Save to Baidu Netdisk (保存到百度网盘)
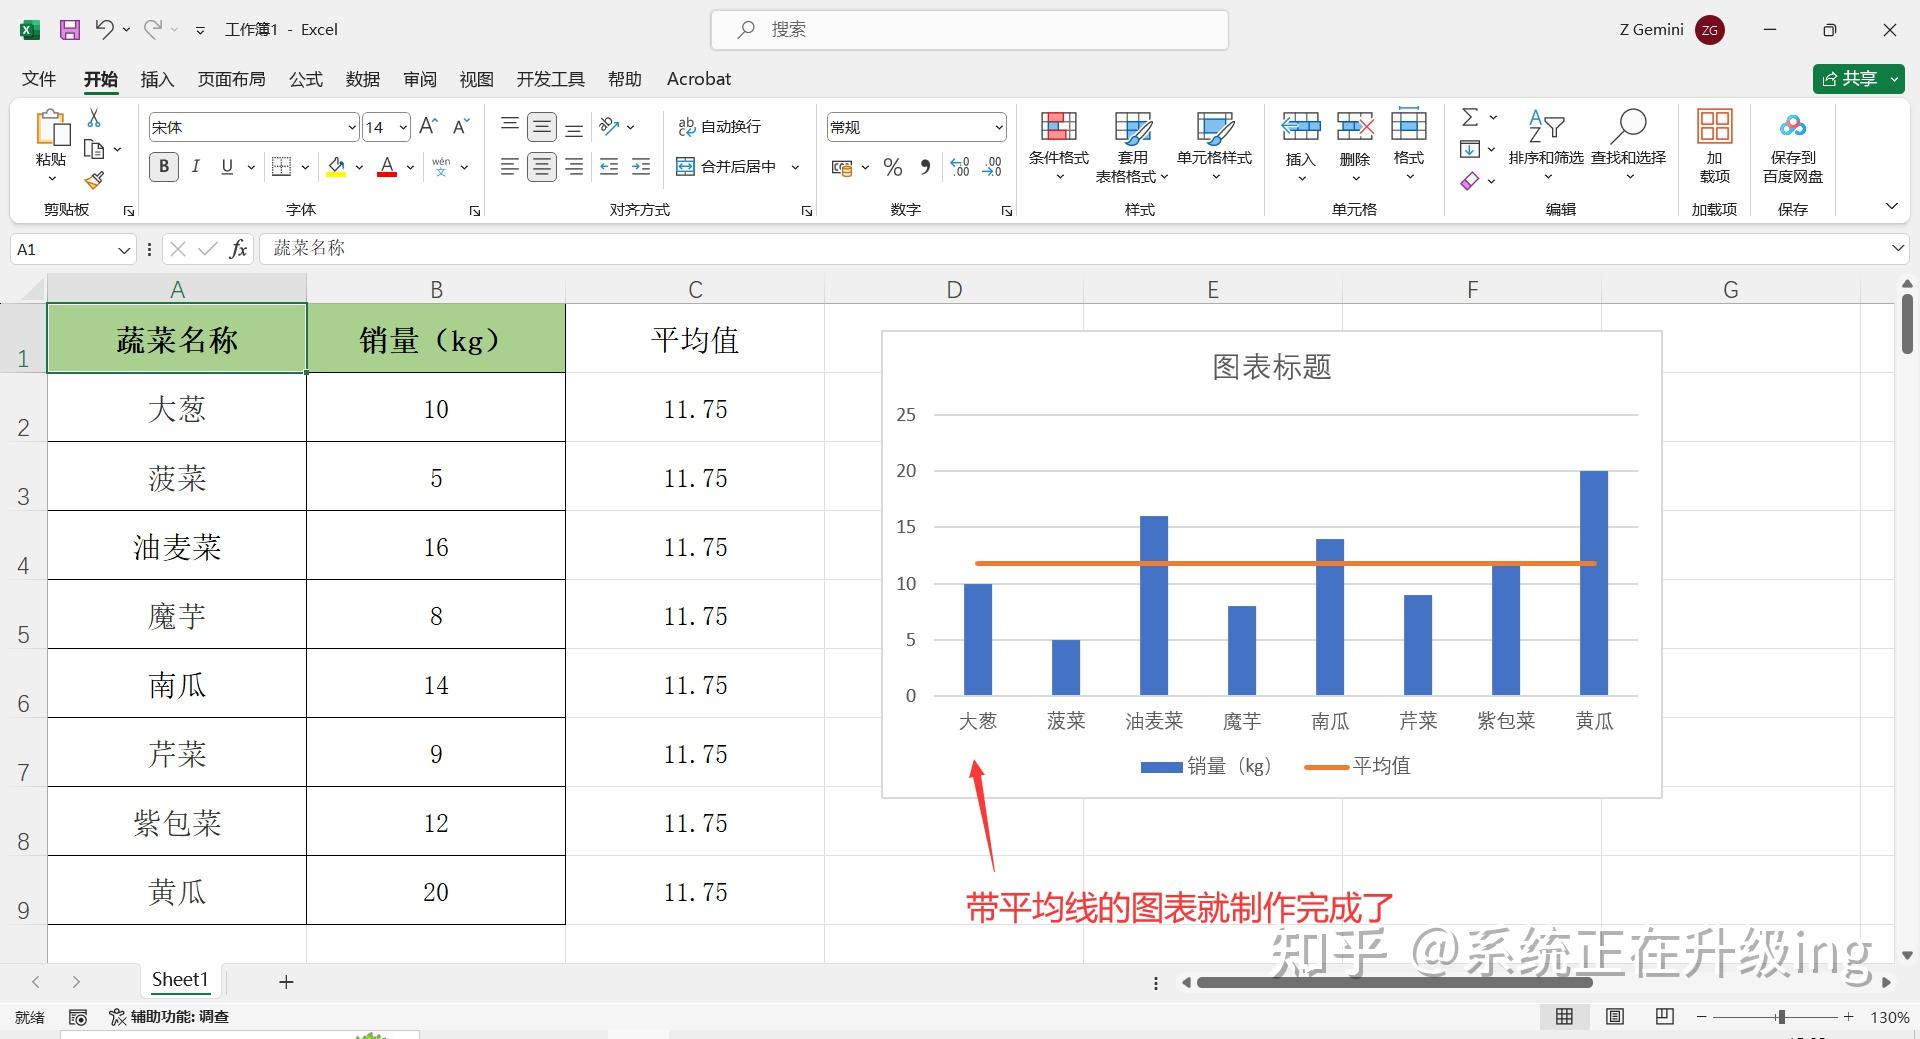Screen dimensions: 1920x1039 click(1793, 145)
